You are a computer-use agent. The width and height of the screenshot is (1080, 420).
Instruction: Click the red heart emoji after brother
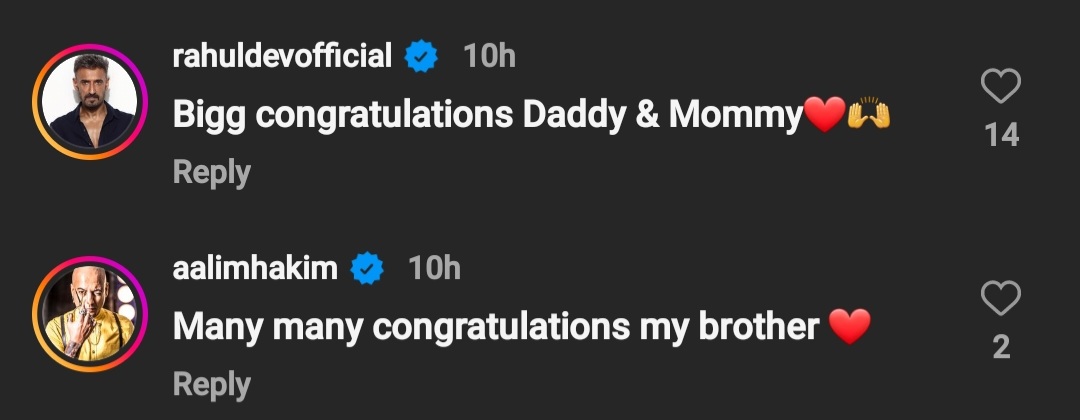point(849,327)
